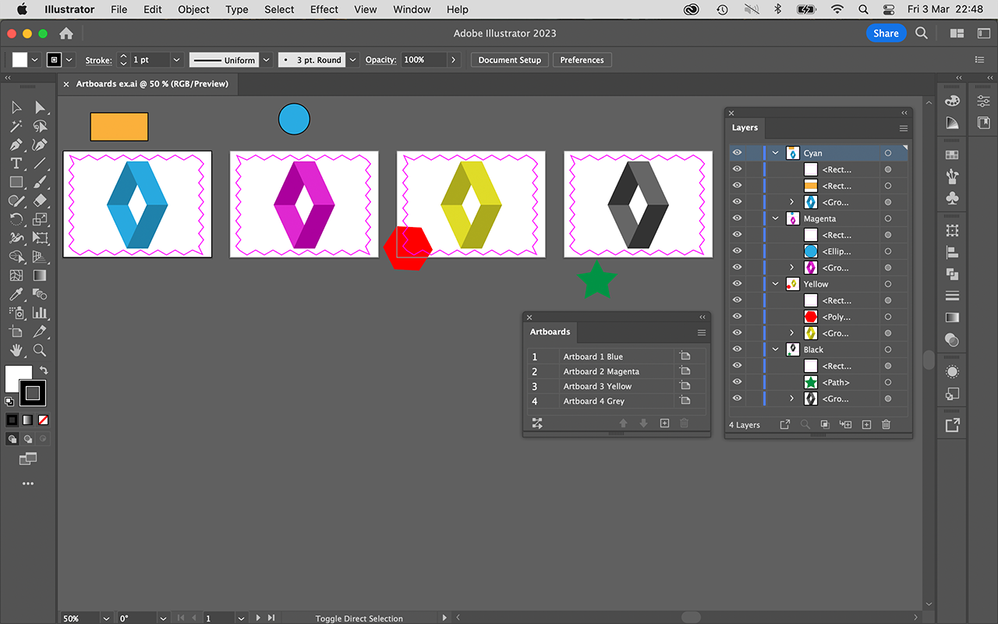Screen dimensions: 998x624
Task: Click the black stroke swatch in toolbar
Action: coord(32,393)
